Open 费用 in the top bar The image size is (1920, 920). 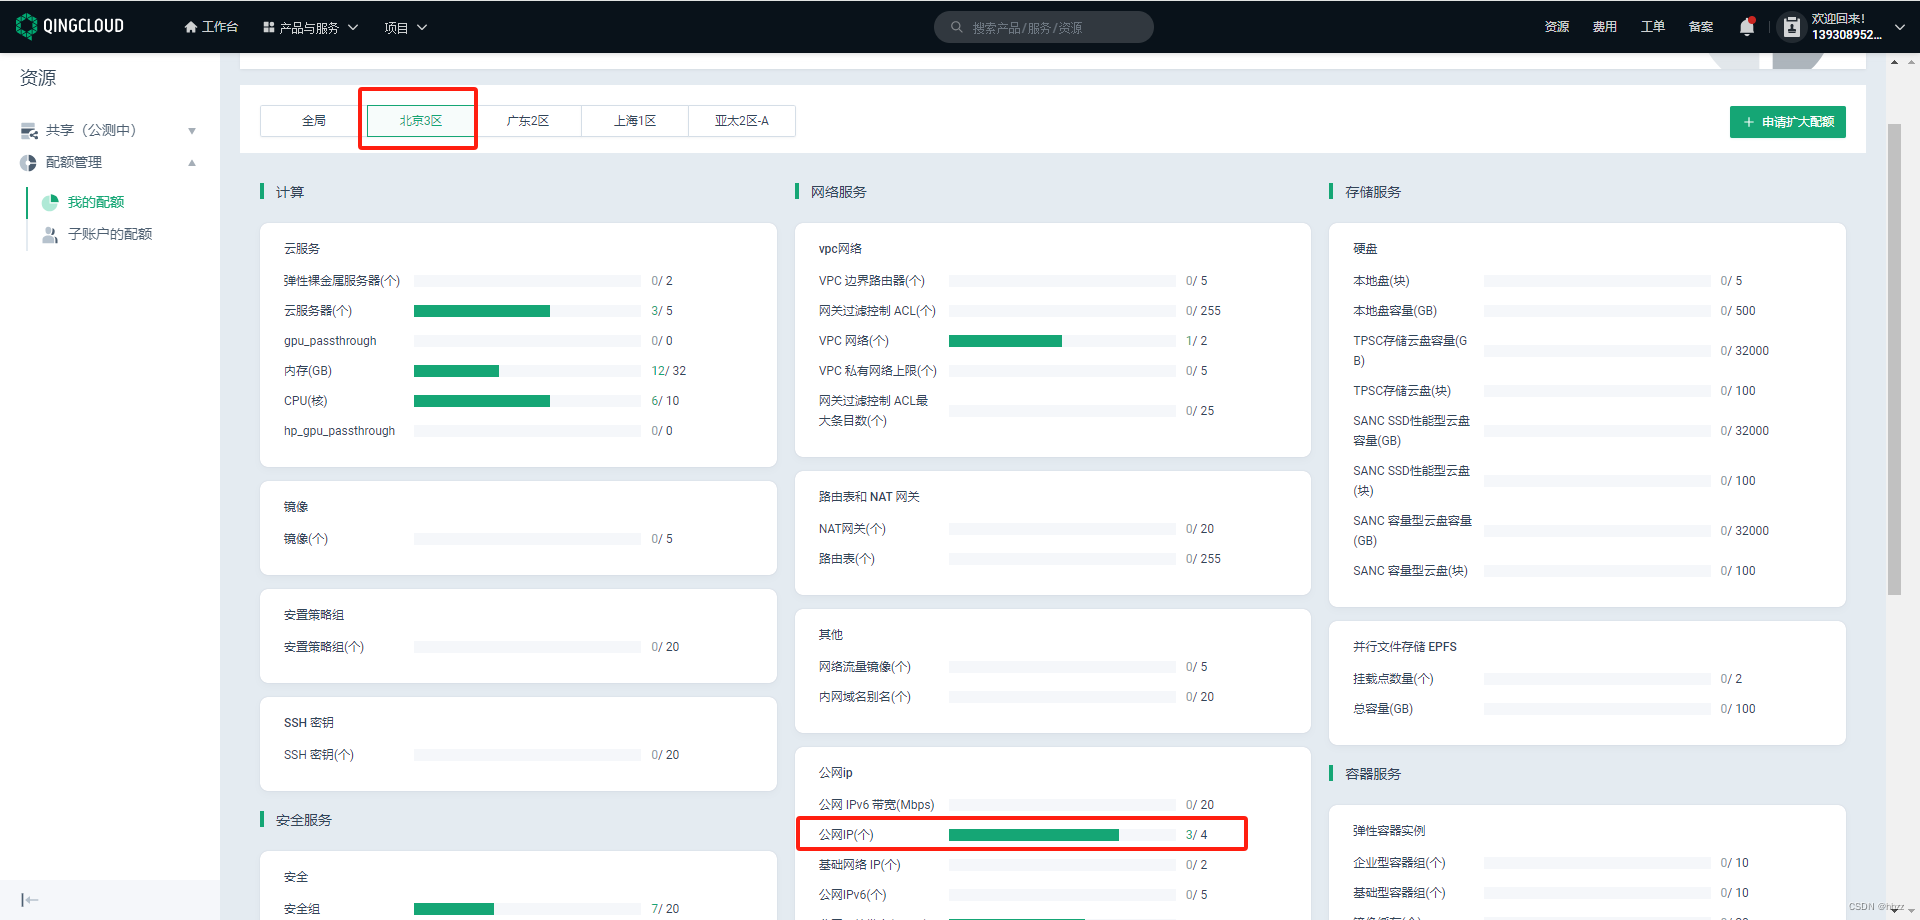tap(1605, 27)
